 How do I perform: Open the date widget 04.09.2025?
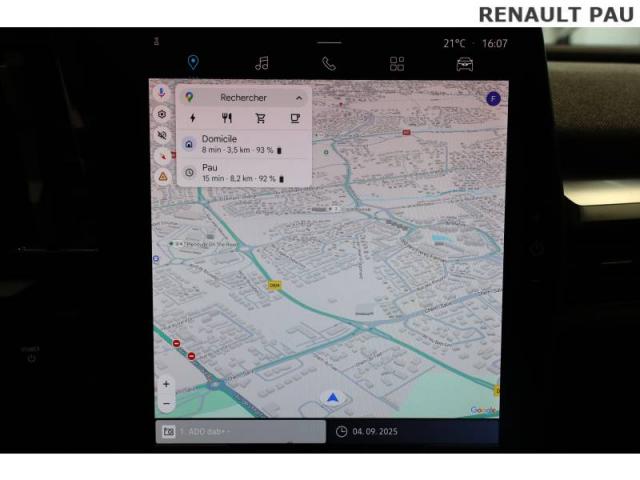(413, 431)
